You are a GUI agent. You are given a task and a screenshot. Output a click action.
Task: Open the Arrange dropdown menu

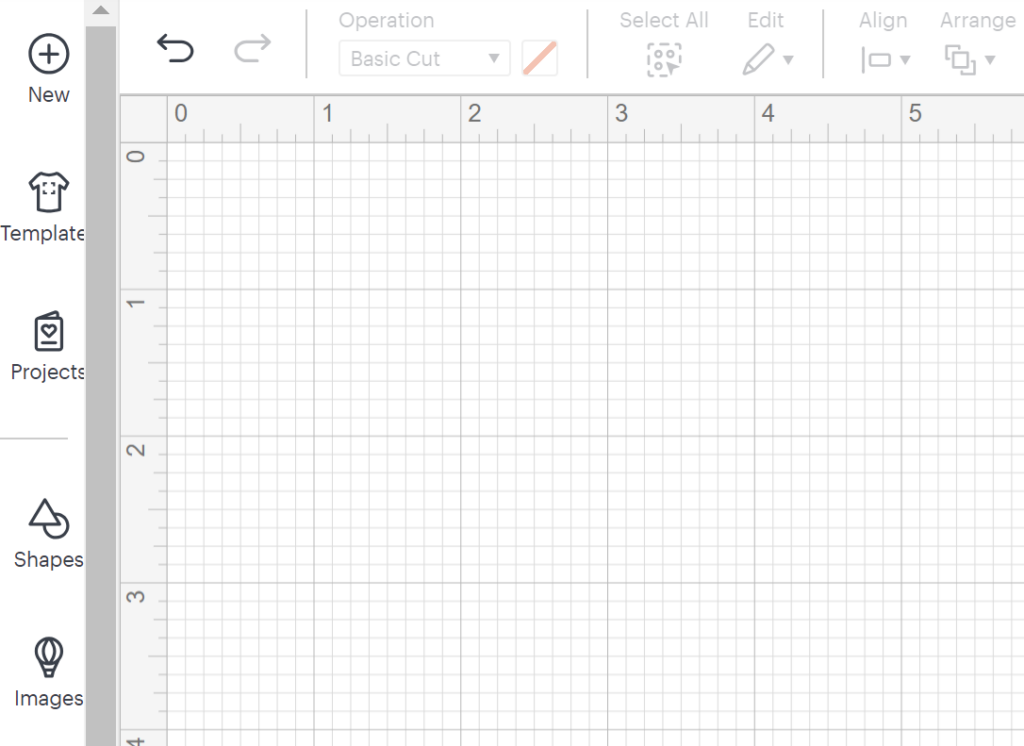[x=969, y=60]
